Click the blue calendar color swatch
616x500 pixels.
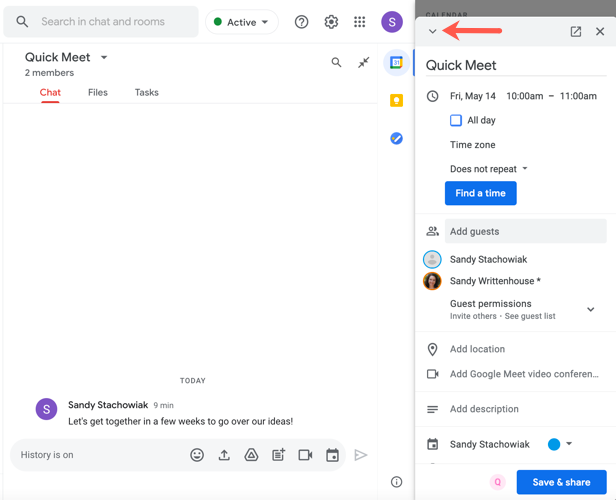[554, 444]
